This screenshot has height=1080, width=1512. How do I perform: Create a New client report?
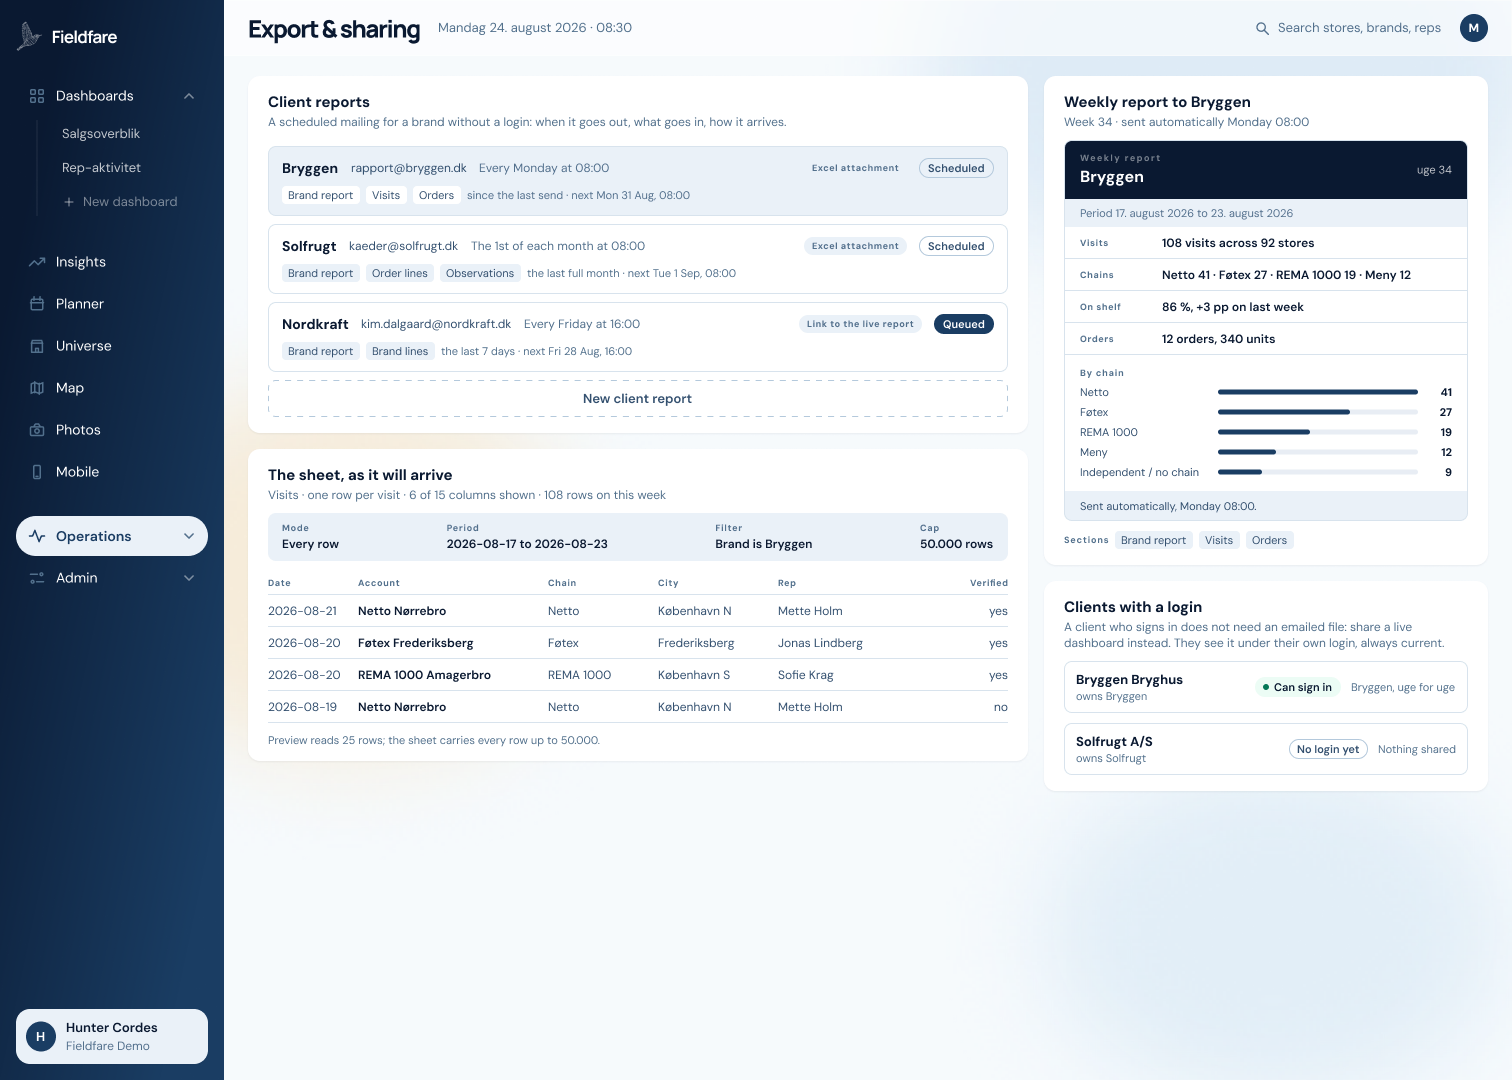(638, 399)
